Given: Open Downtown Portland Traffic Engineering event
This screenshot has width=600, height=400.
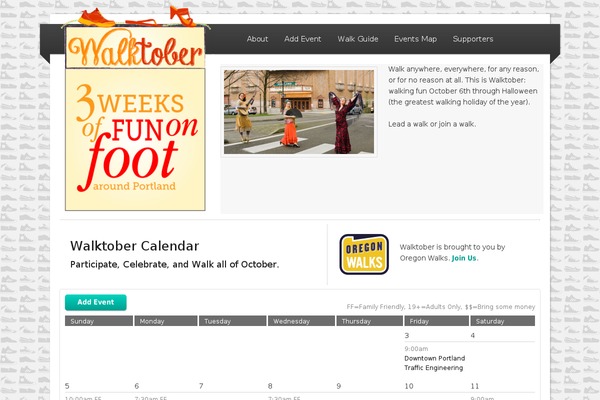Looking at the screenshot, I should pos(434,363).
